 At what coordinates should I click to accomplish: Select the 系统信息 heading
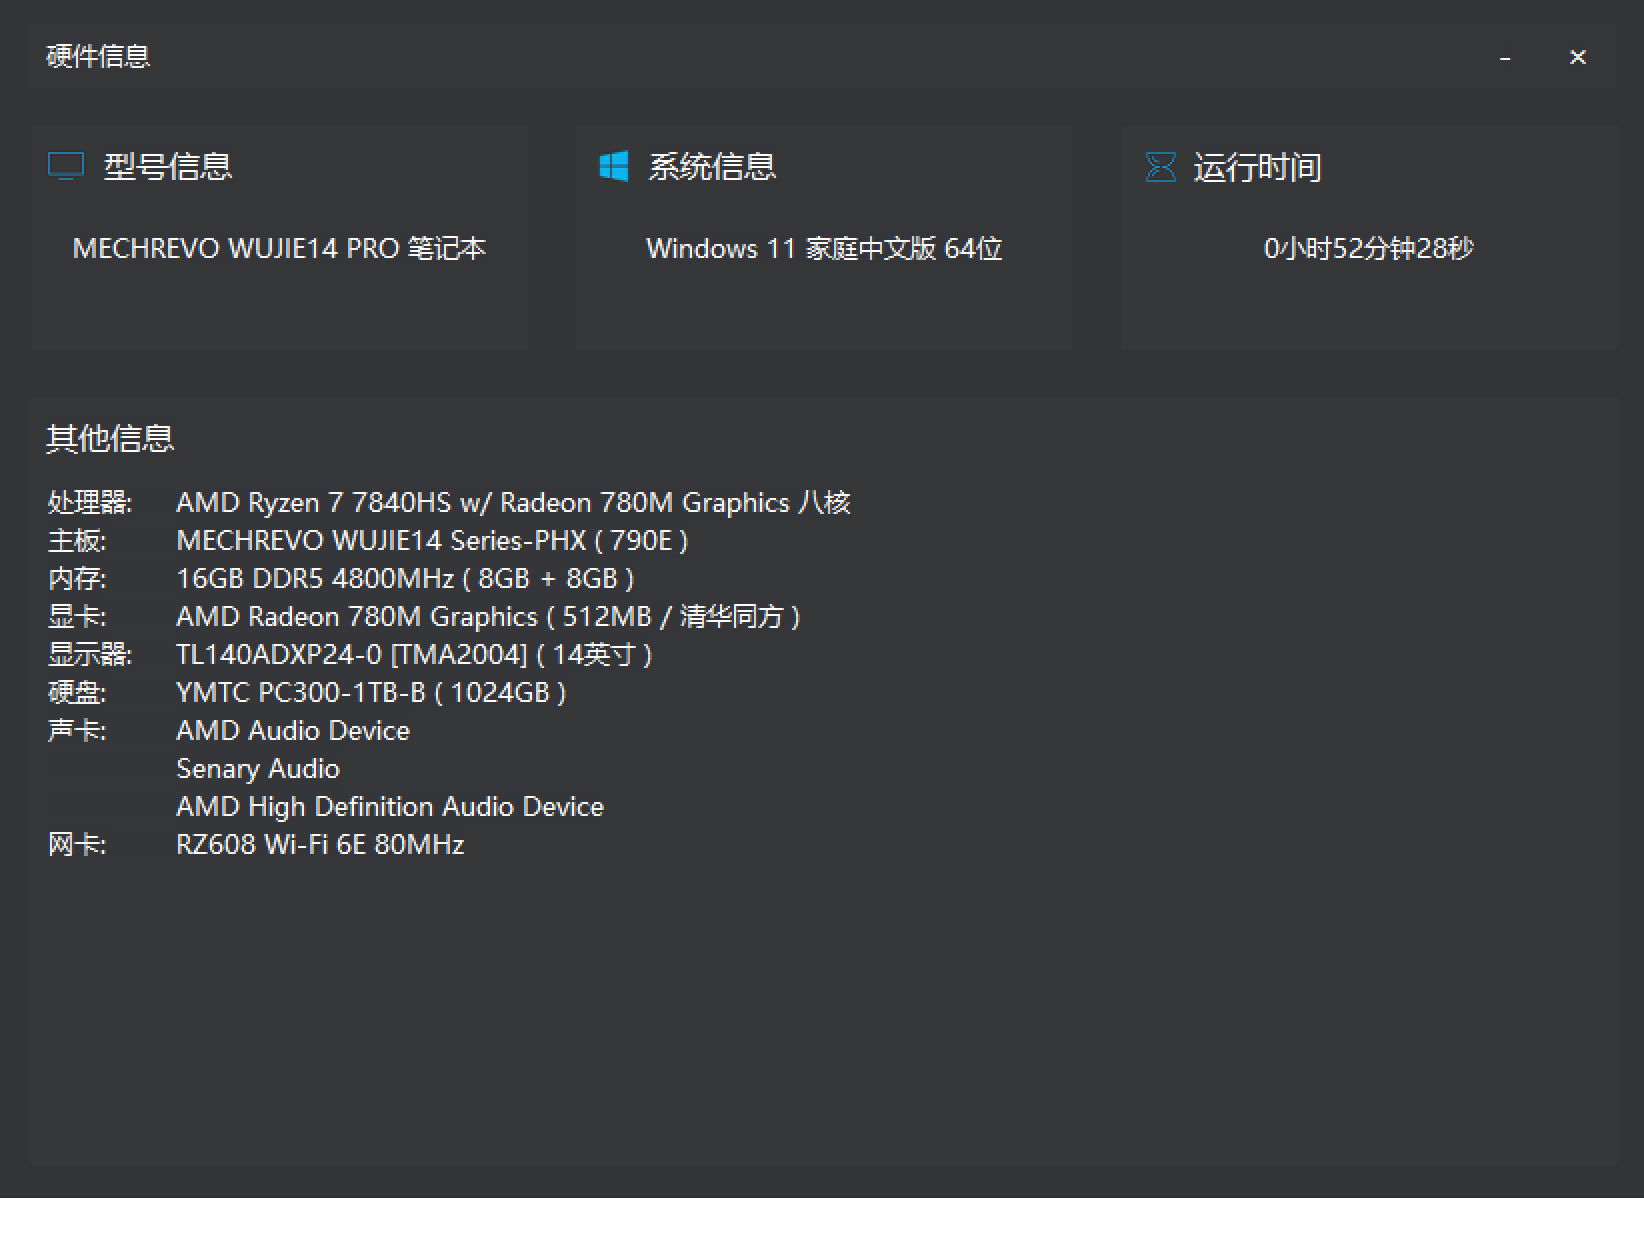tap(712, 166)
